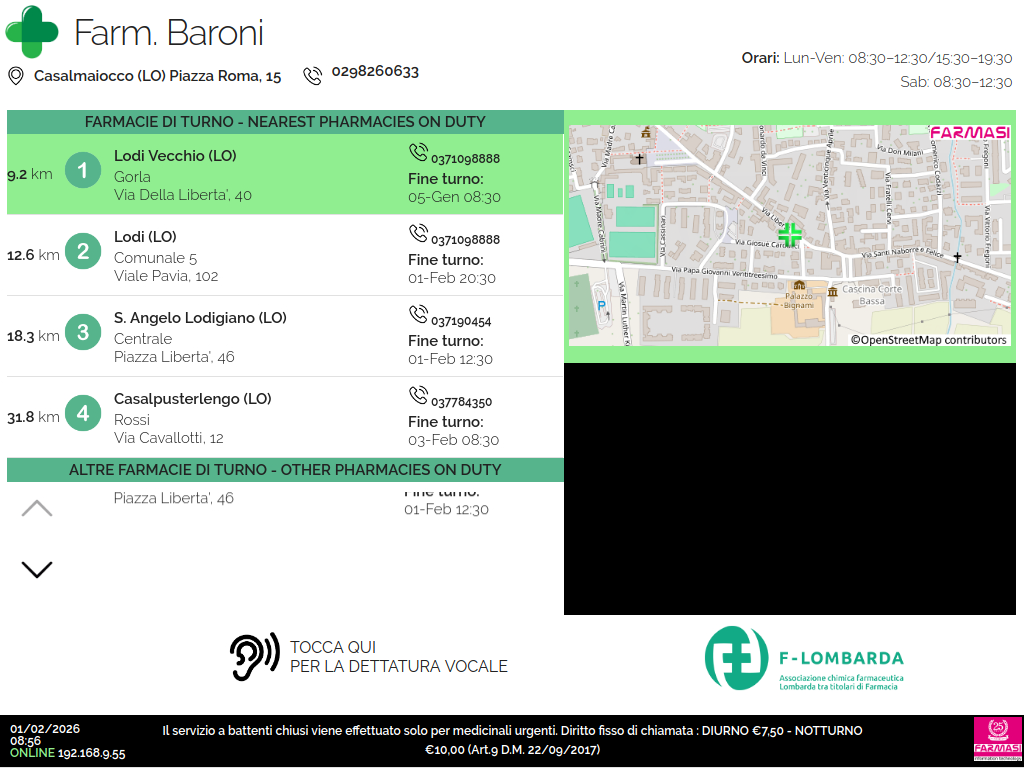Click phone icon beside 0298260633
Image resolution: width=1024 pixels, height=768 pixels.
(x=313, y=75)
